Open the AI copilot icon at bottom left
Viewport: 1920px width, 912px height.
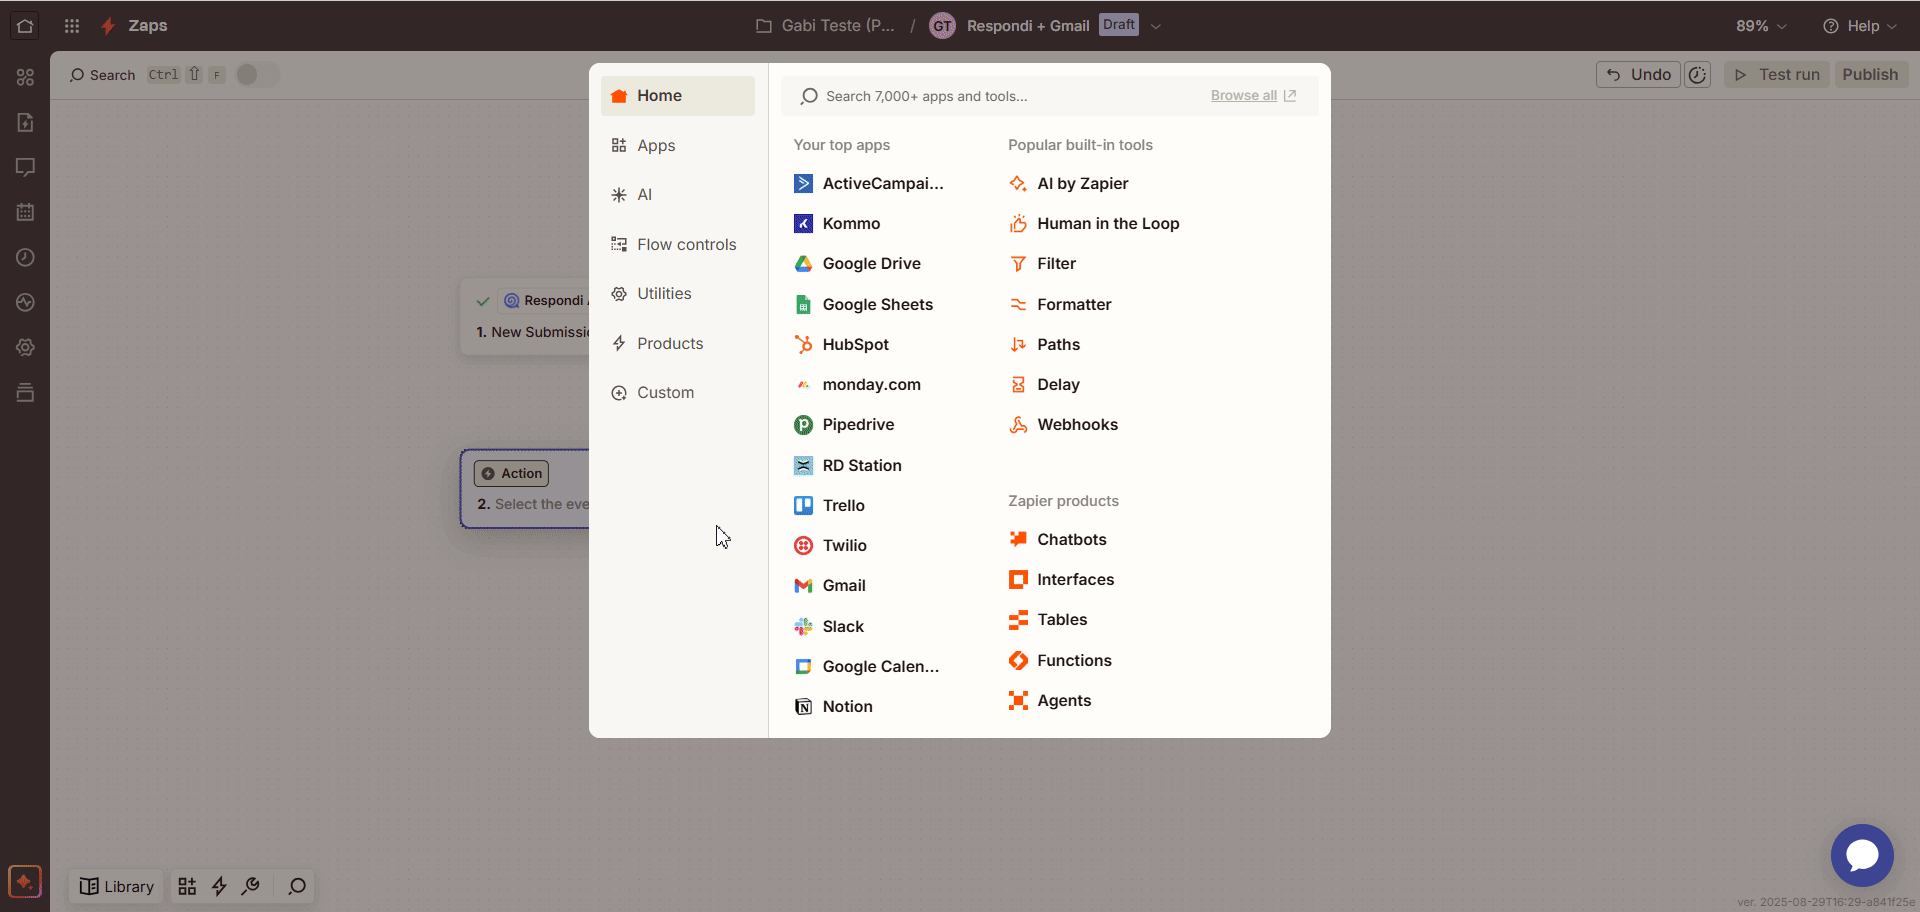25,882
